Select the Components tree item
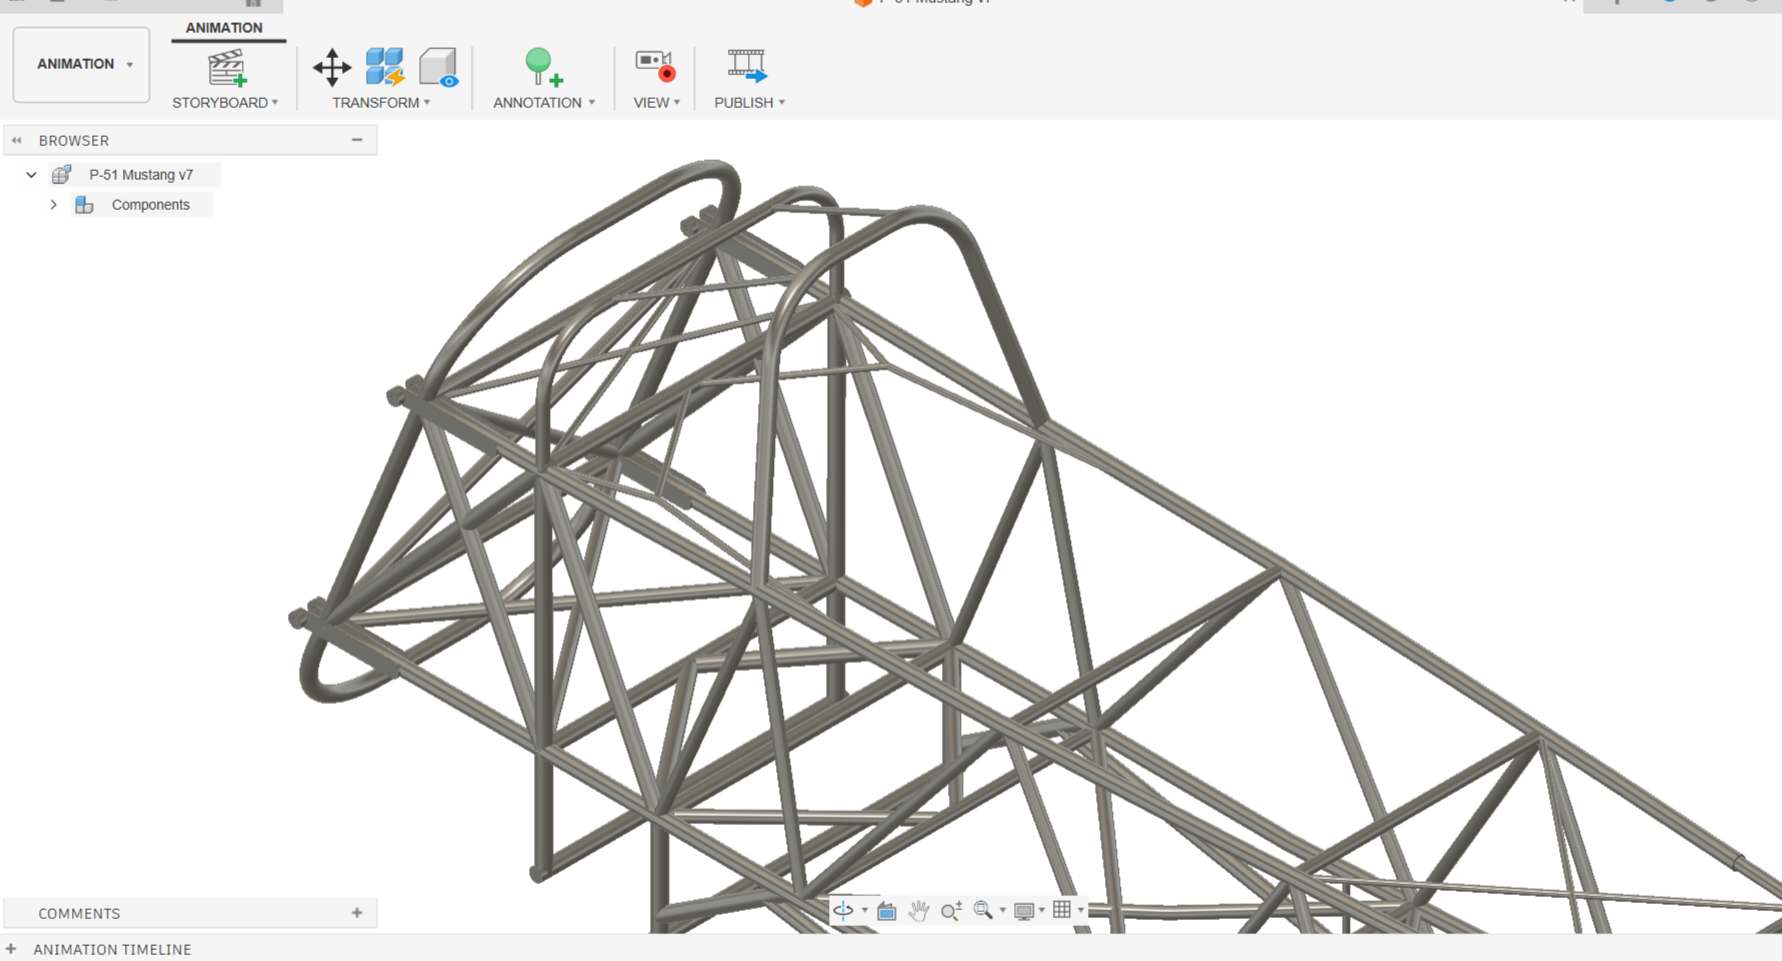Image resolution: width=1782 pixels, height=961 pixels. pos(150,205)
